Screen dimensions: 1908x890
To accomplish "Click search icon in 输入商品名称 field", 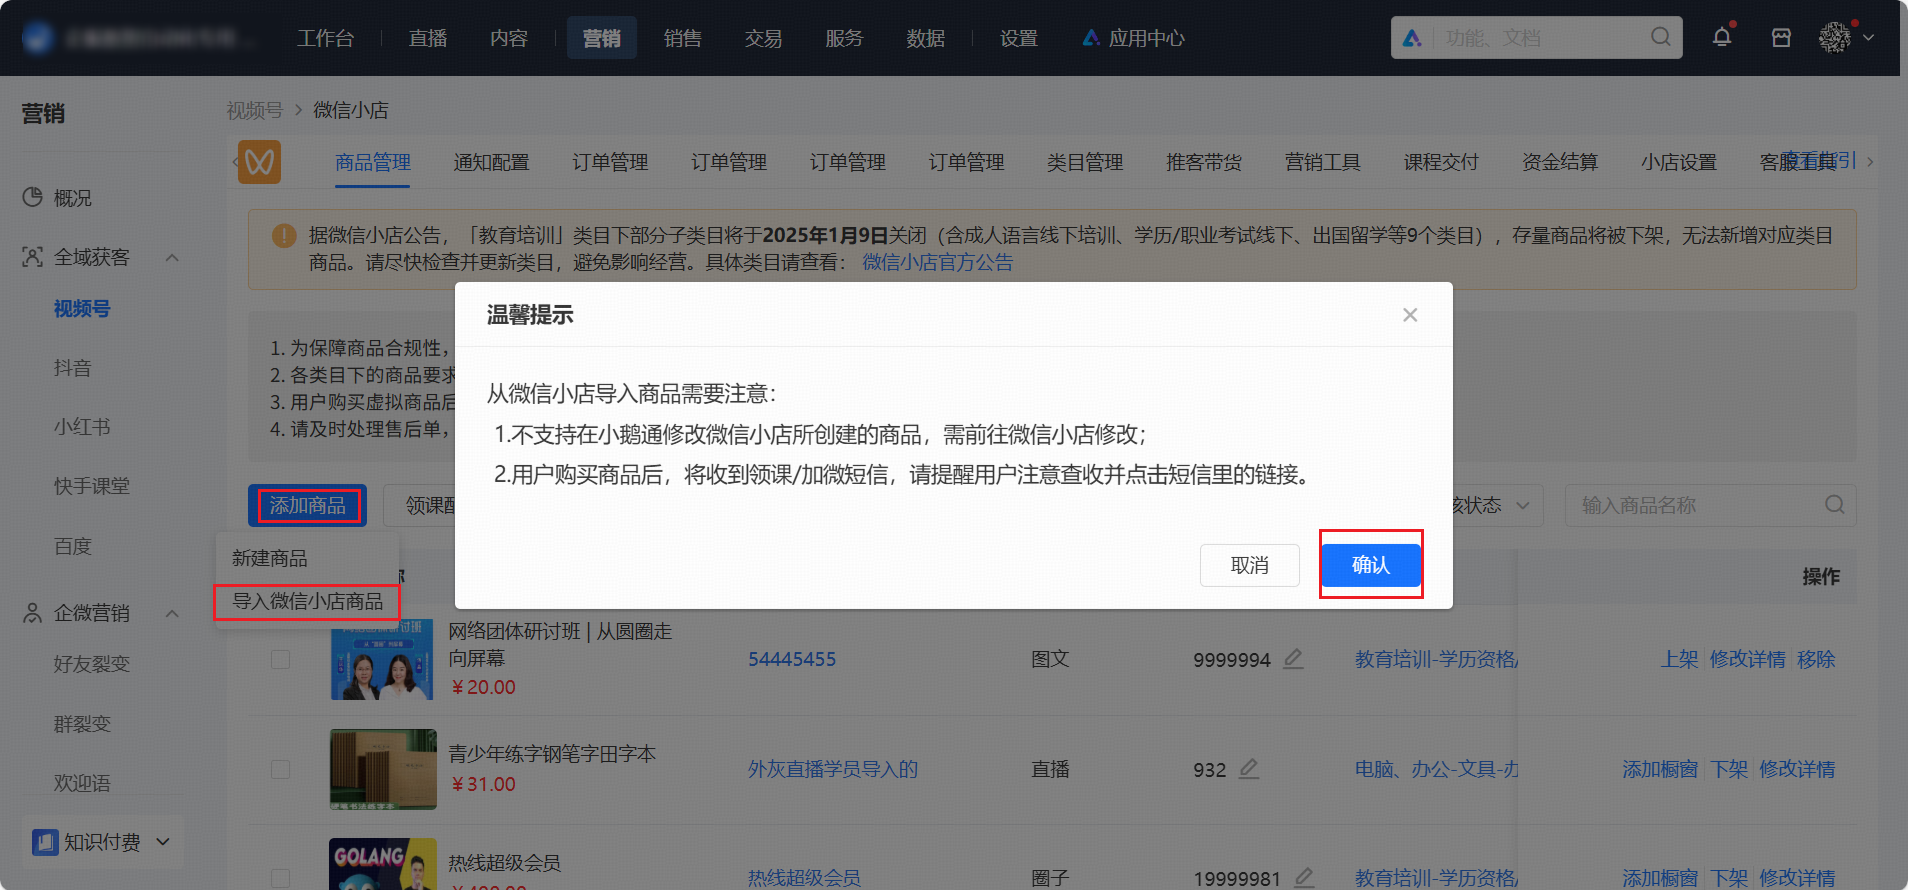I will coord(1834,505).
